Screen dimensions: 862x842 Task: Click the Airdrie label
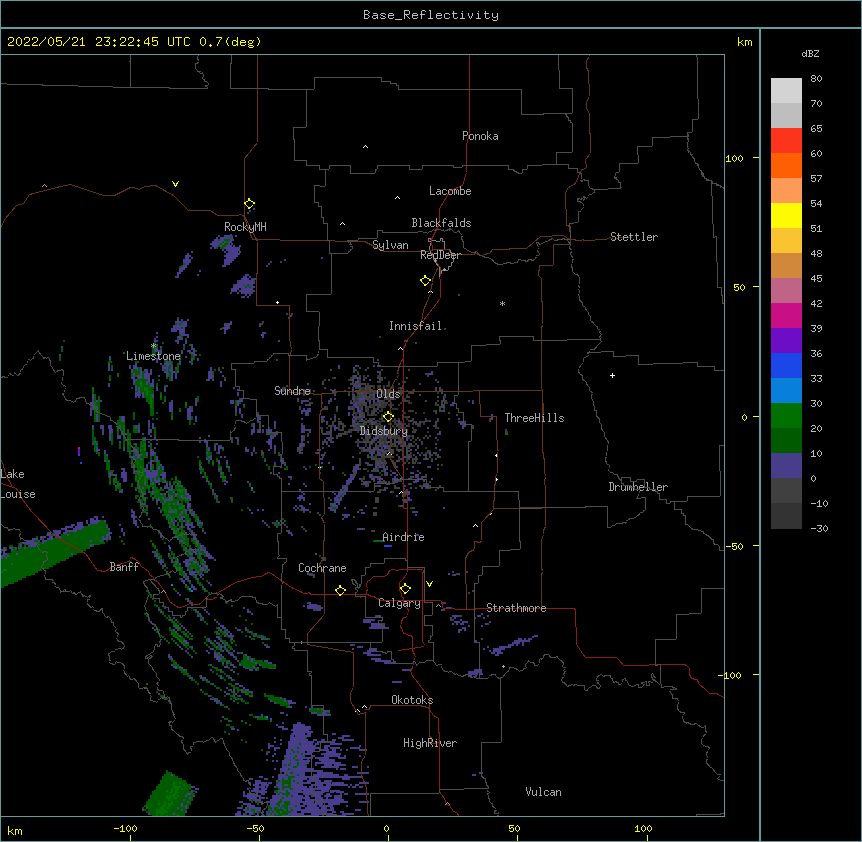coord(403,537)
